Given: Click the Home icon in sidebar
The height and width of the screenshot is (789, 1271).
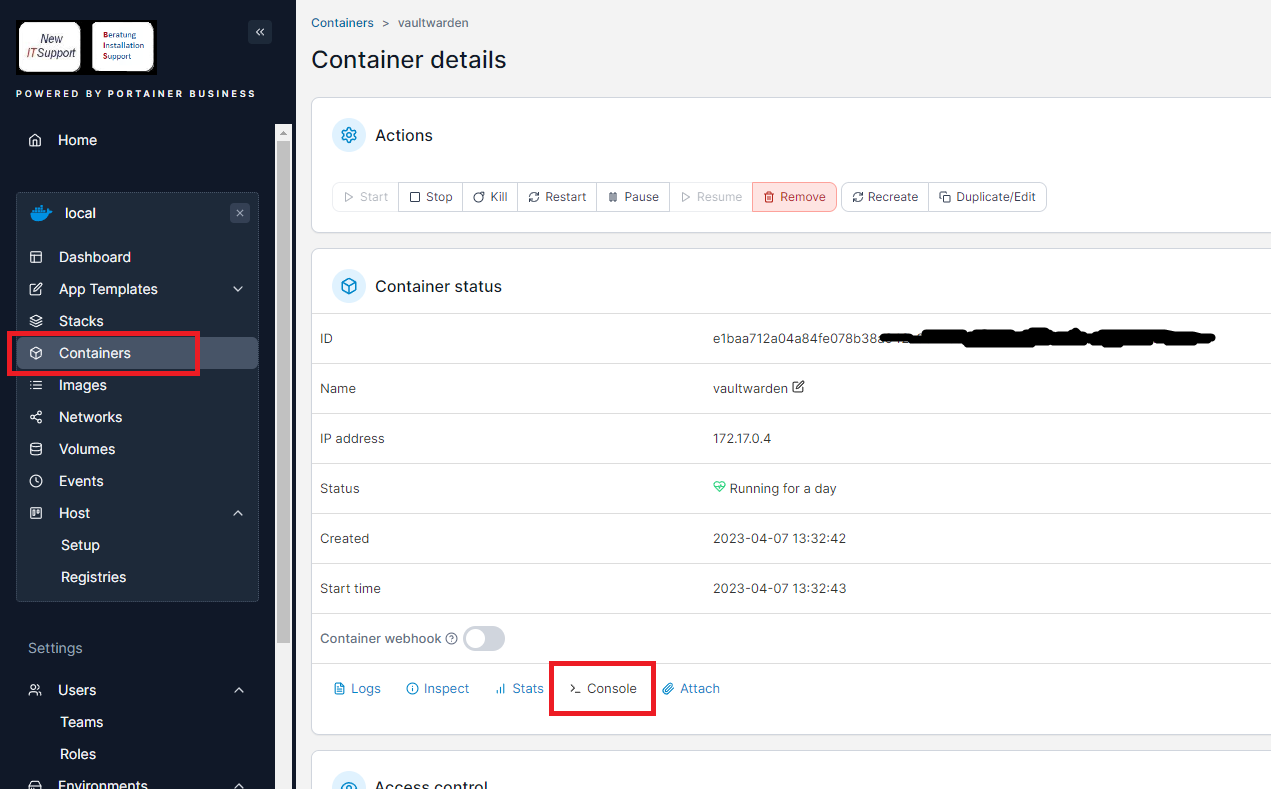Looking at the screenshot, I should [x=36, y=140].
